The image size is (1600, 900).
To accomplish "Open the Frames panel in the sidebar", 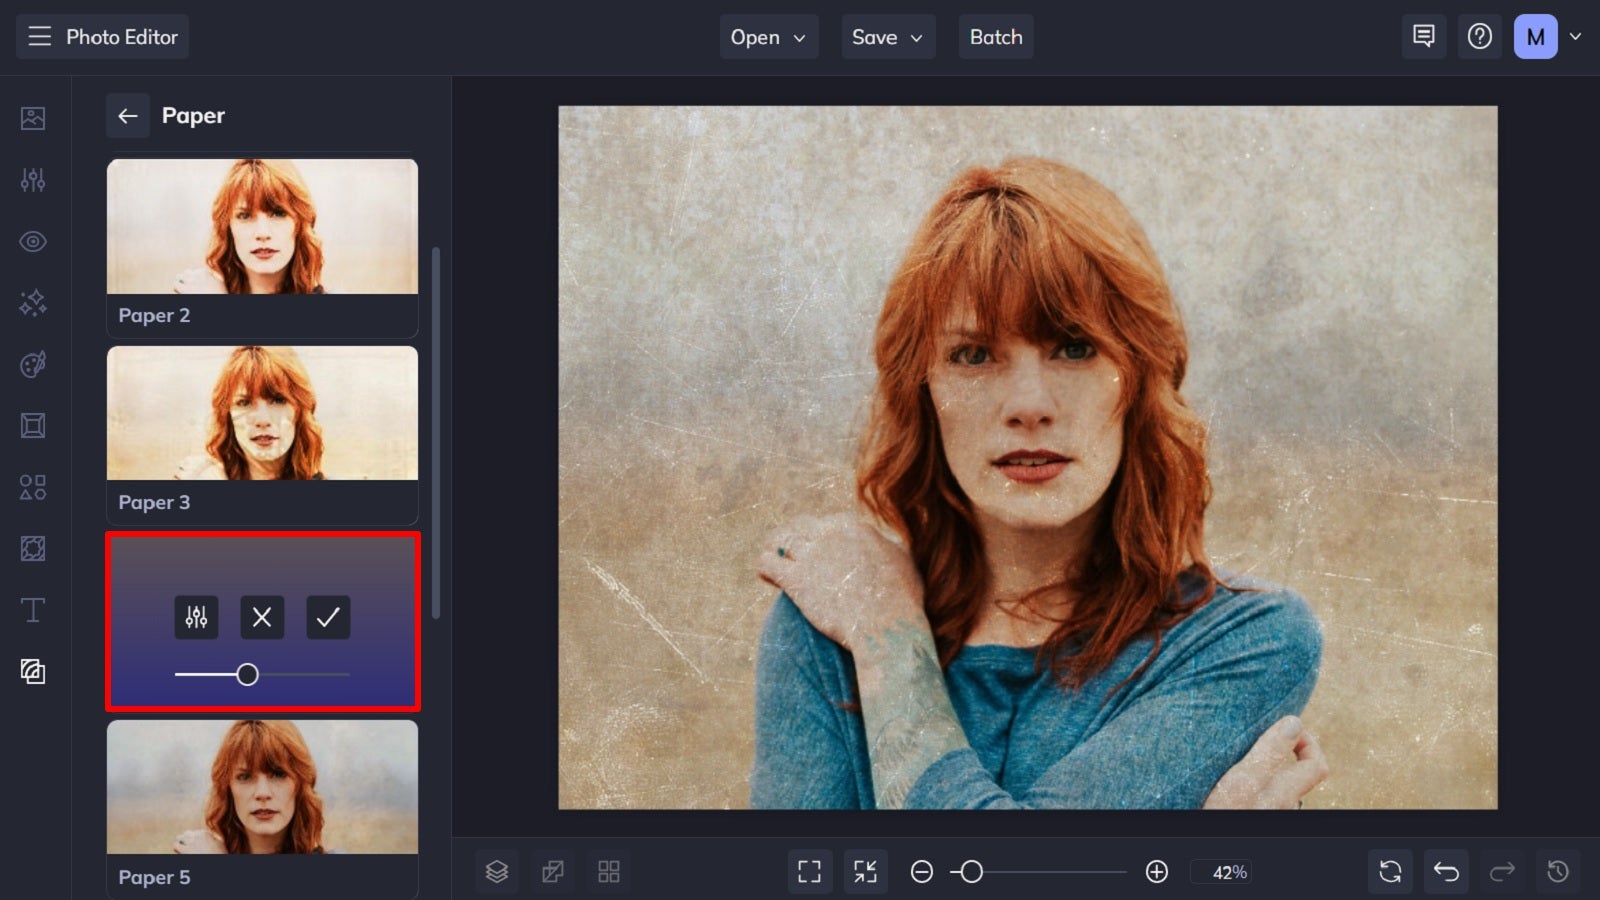I will click(33, 425).
